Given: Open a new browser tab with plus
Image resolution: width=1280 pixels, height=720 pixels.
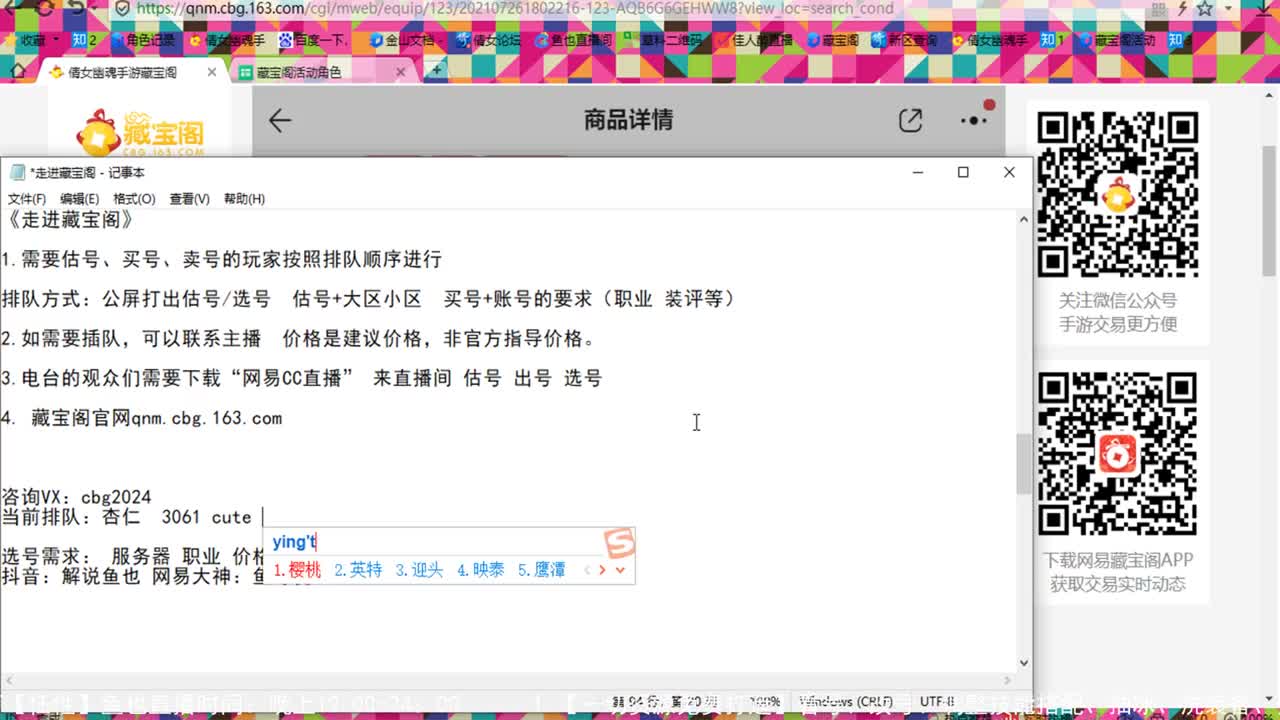Looking at the screenshot, I should pyautogui.click(x=436, y=71).
